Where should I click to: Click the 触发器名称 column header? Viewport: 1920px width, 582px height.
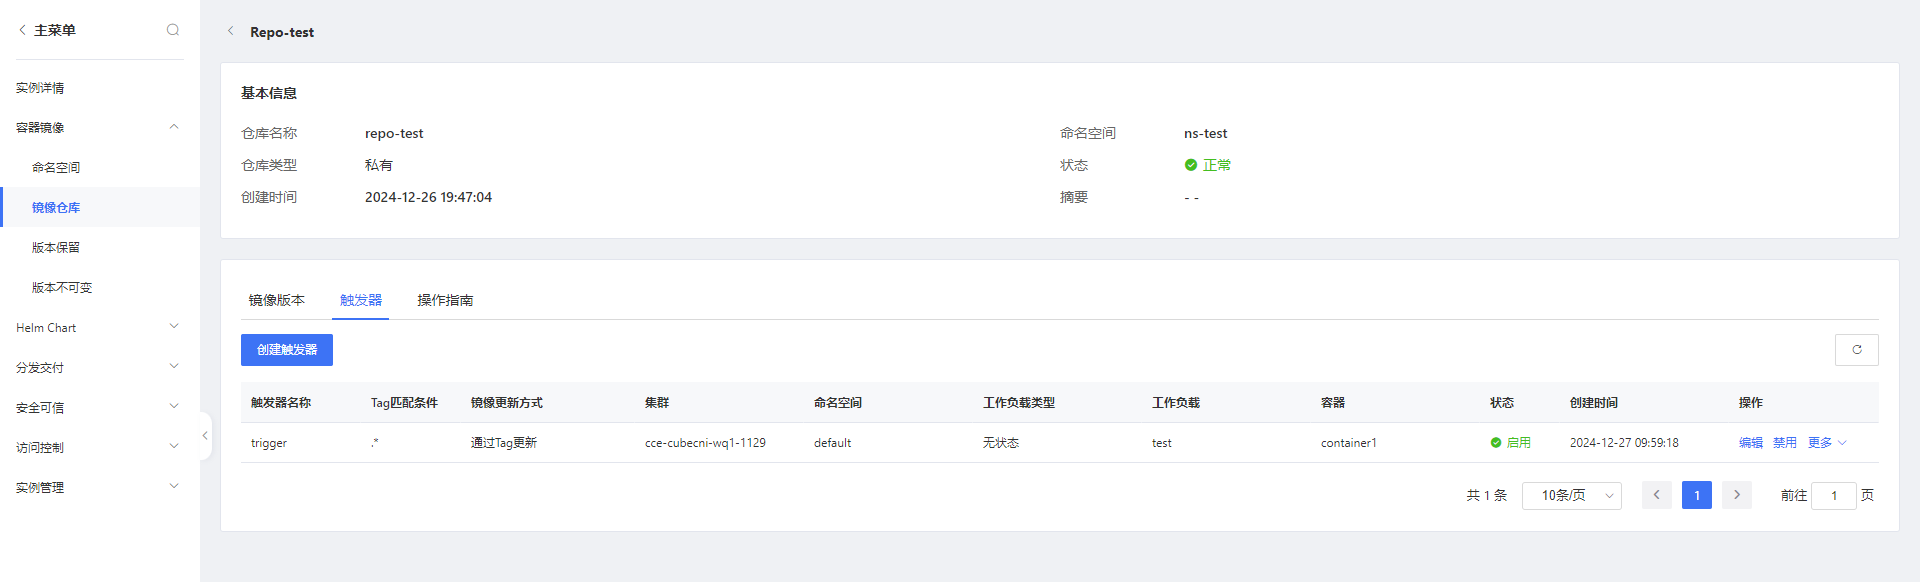click(x=281, y=403)
